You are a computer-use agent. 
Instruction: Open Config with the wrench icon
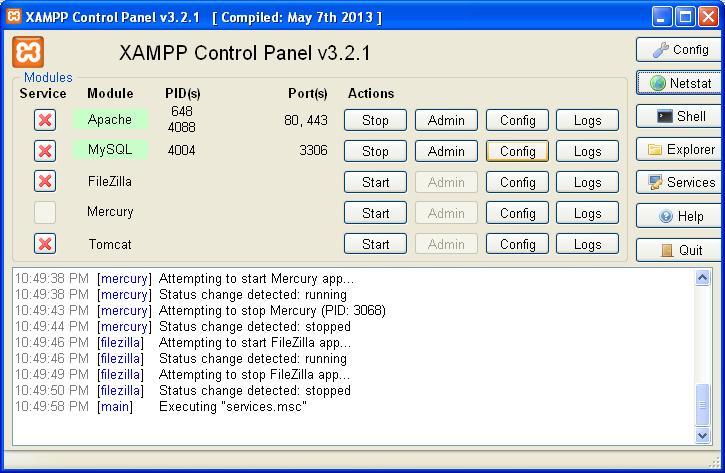click(x=680, y=49)
